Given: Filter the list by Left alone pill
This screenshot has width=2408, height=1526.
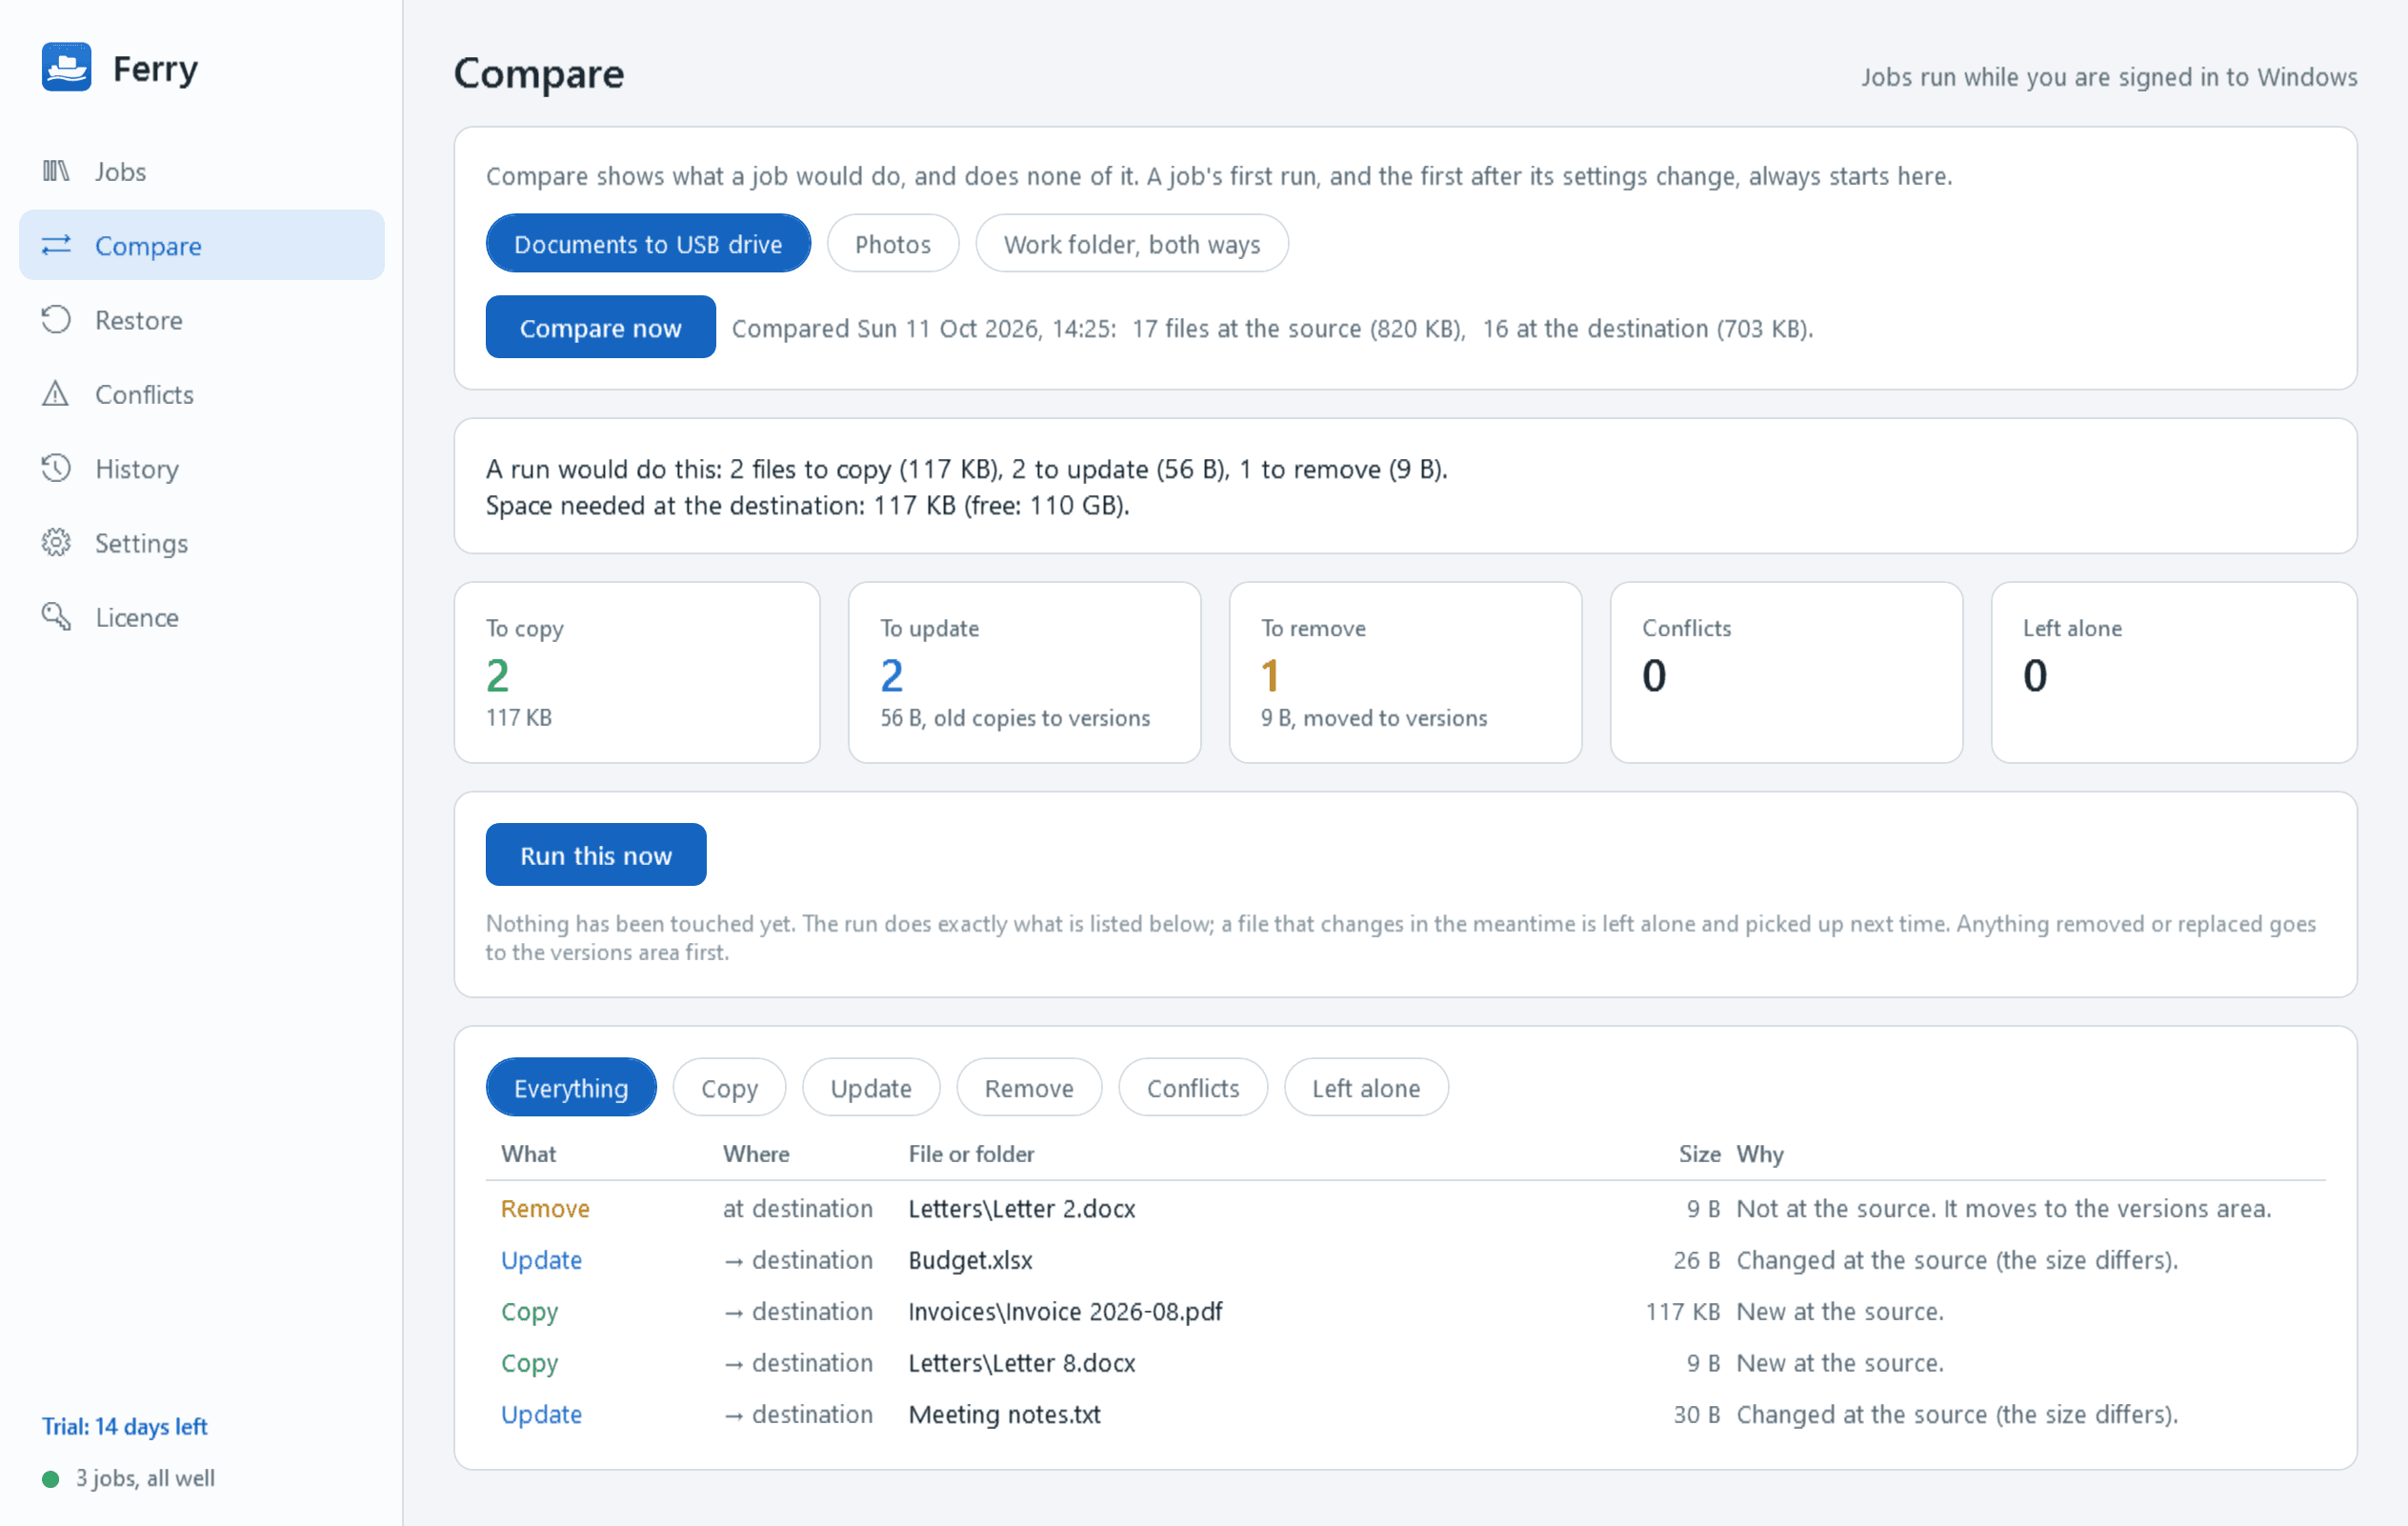Looking at the screenshot, I should tap(1366, 1087).
